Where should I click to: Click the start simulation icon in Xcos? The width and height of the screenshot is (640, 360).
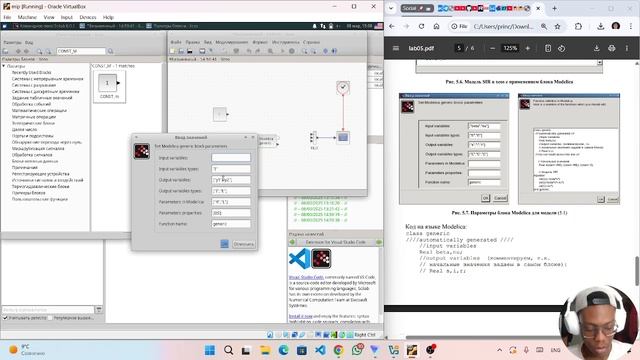pos(282,51)
